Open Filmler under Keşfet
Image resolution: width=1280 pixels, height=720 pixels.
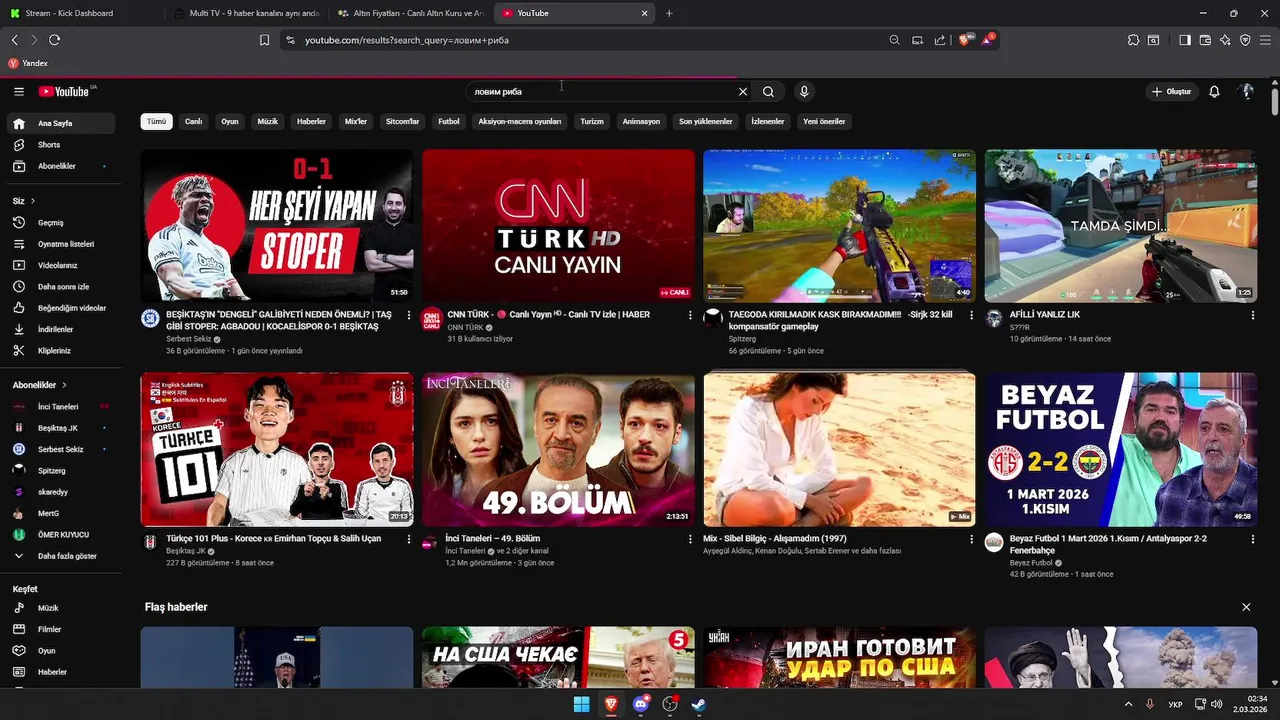61,629
